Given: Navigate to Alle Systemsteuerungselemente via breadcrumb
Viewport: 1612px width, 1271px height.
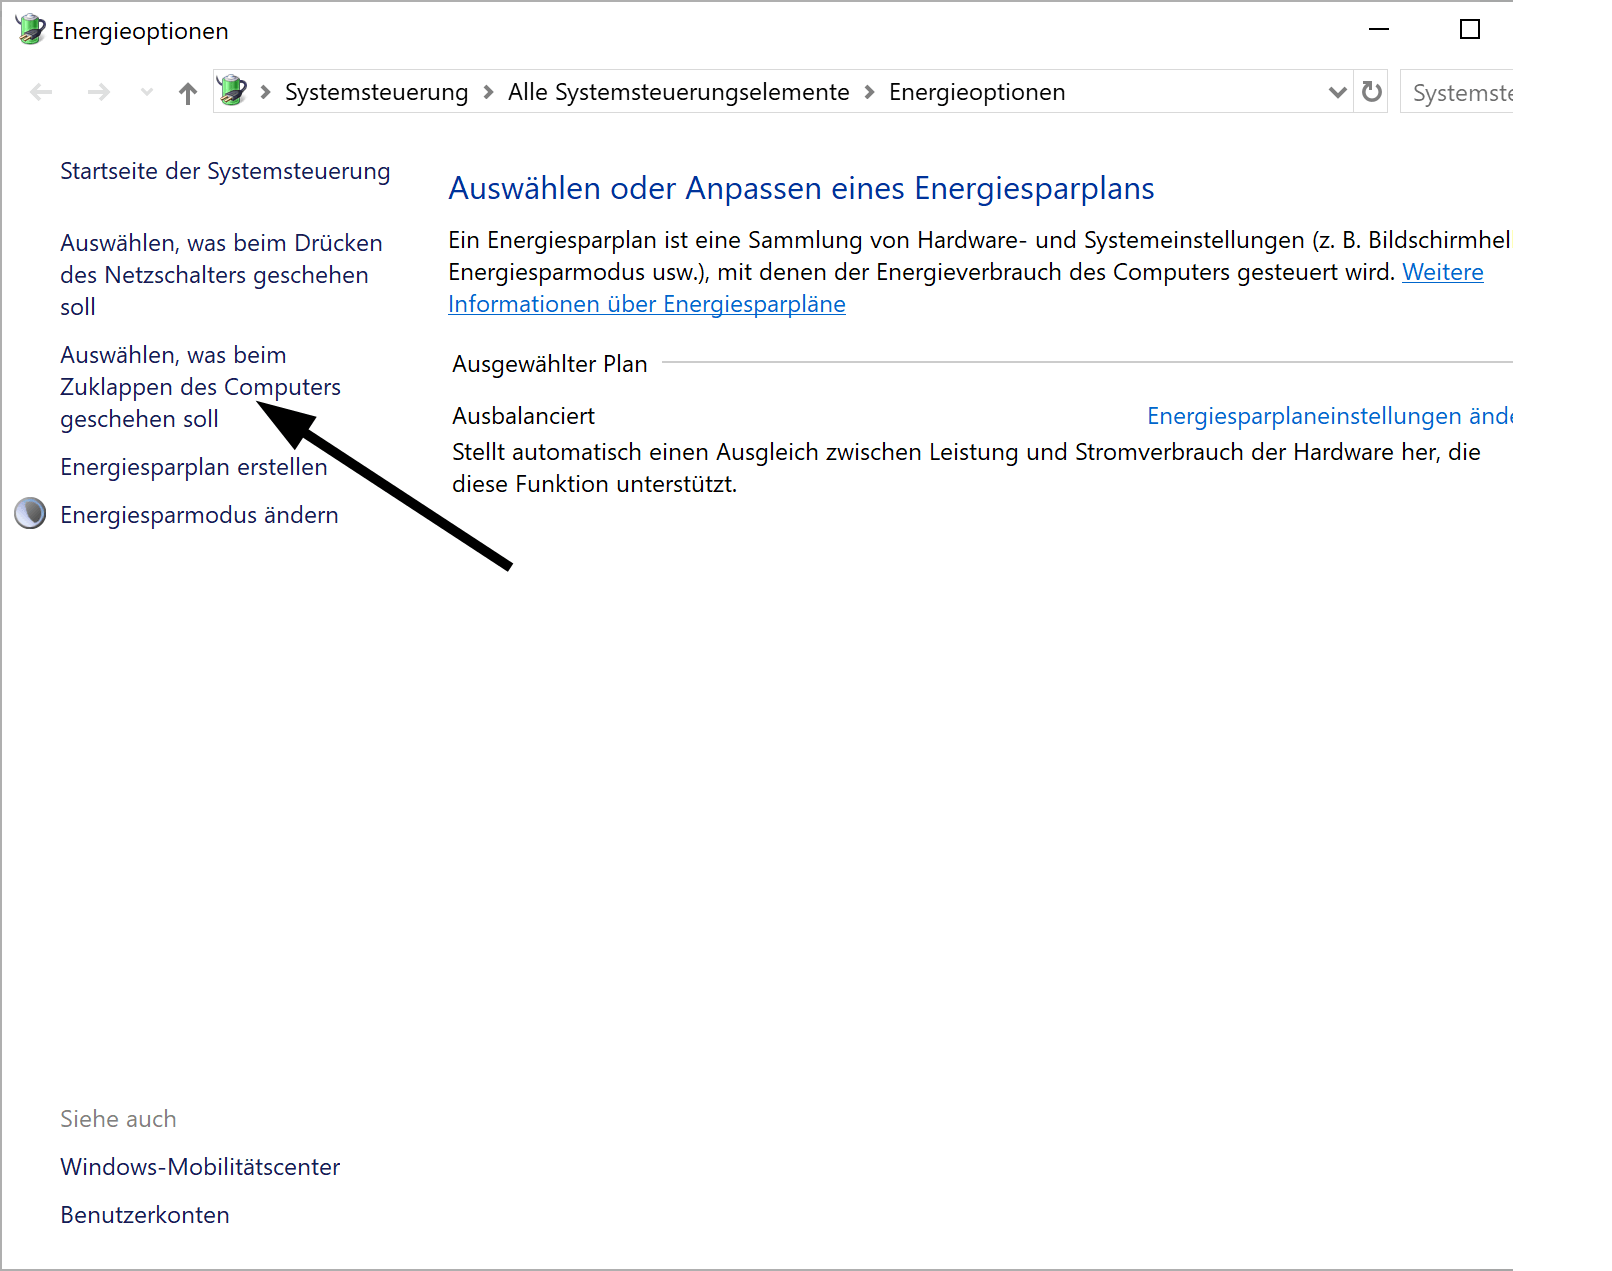Looking at the screenshot, I should point(677,91).
